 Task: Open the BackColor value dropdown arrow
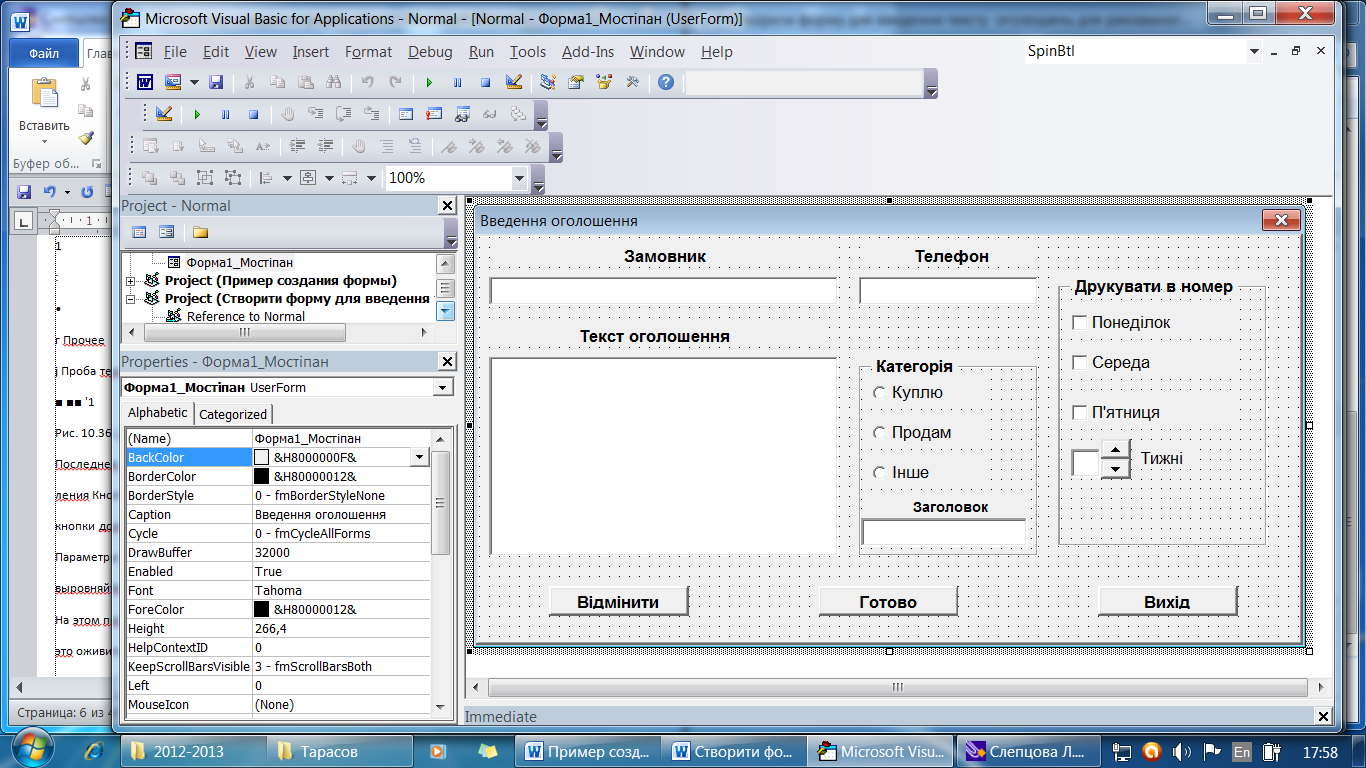420,457
